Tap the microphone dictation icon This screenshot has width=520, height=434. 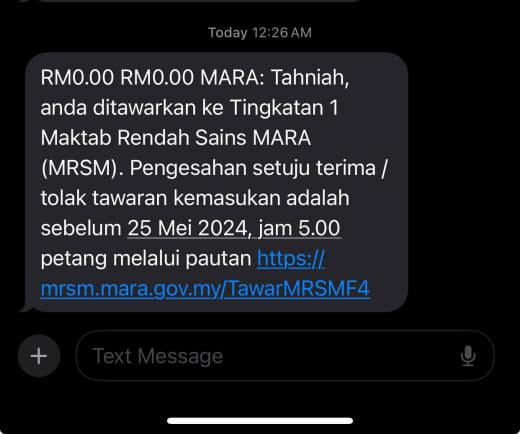coord(468,356)
